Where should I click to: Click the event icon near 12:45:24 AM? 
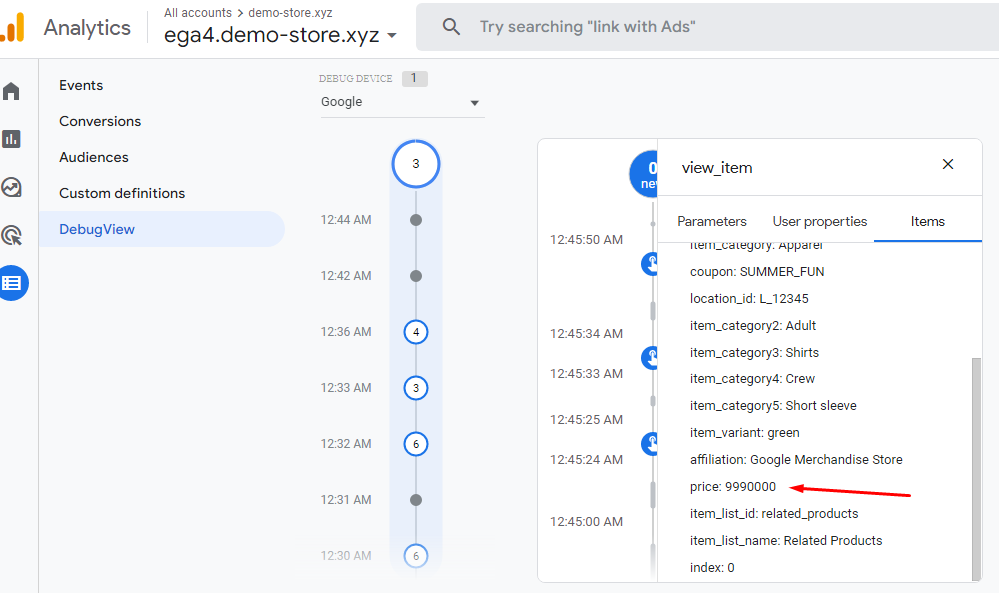[650, 443]
